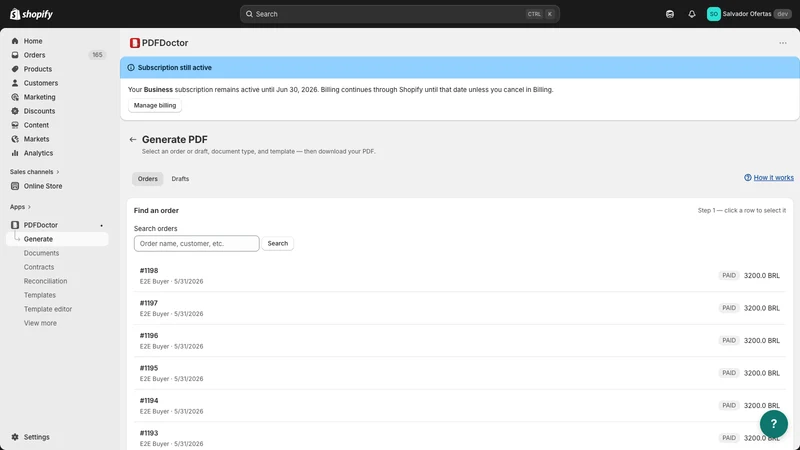The height and width of the screenshot is (450, 800).
Task: Select order #1197 row
Action: click(x=460, y=308)
